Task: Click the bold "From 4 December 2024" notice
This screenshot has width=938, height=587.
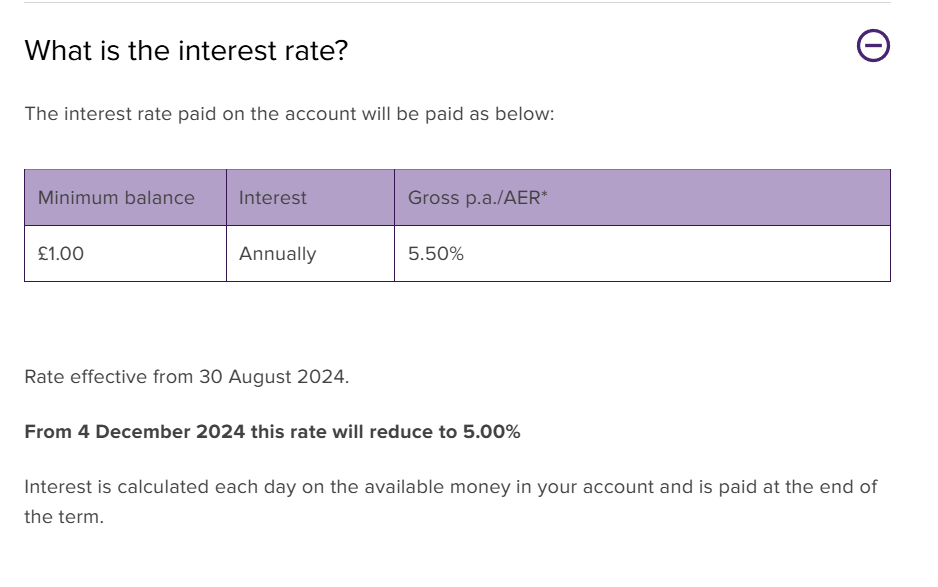Action: point(272,432)
